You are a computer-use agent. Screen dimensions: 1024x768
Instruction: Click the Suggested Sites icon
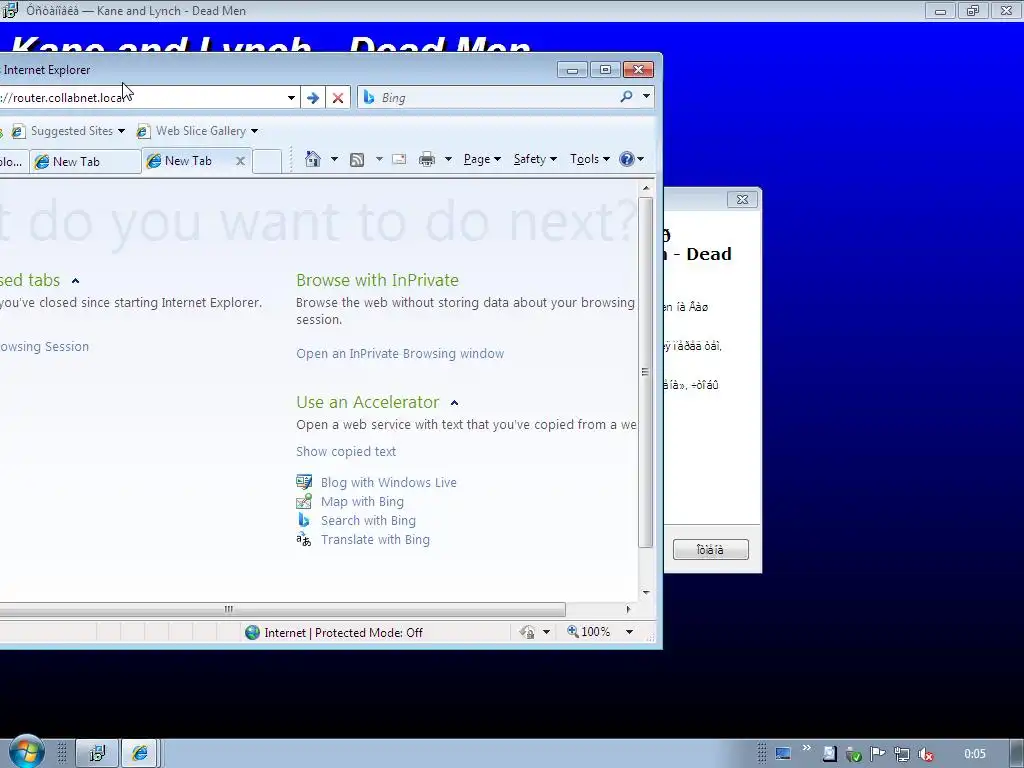pos(18,131)
